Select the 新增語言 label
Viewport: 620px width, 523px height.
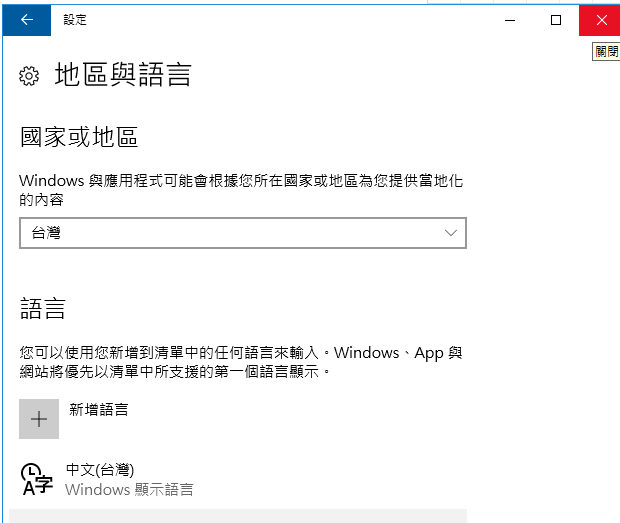click(x=99, y=410)
